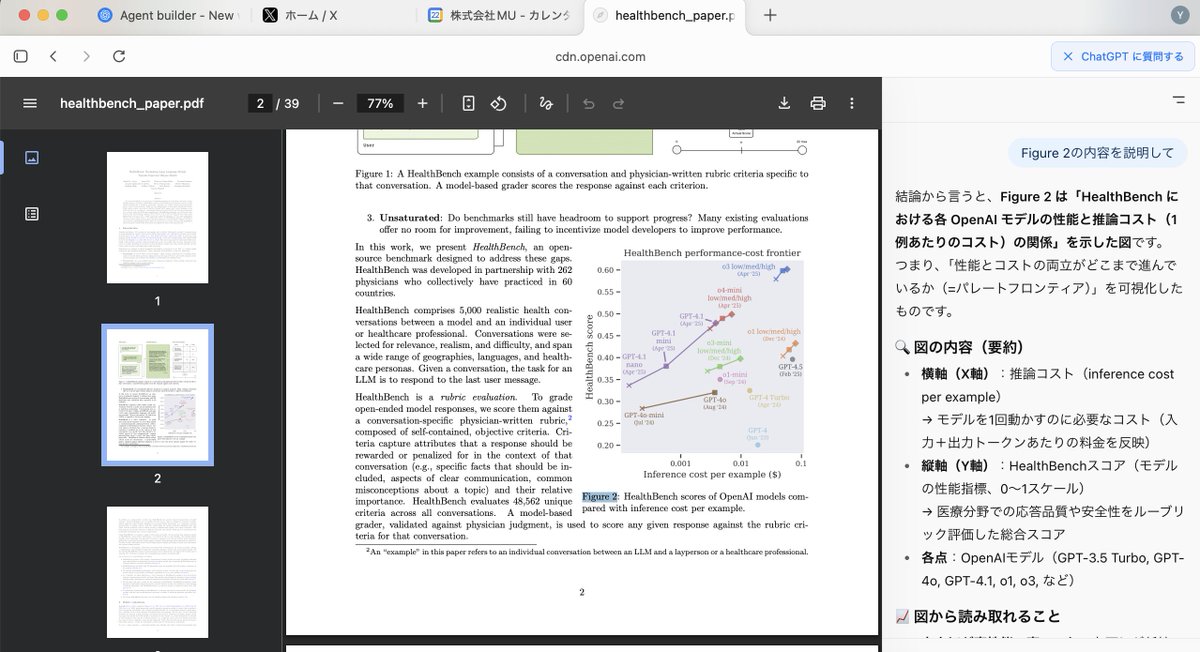Viewport: 1200px width, 652px height.
Task: Click the page number input field
Action: click(260, 103)
